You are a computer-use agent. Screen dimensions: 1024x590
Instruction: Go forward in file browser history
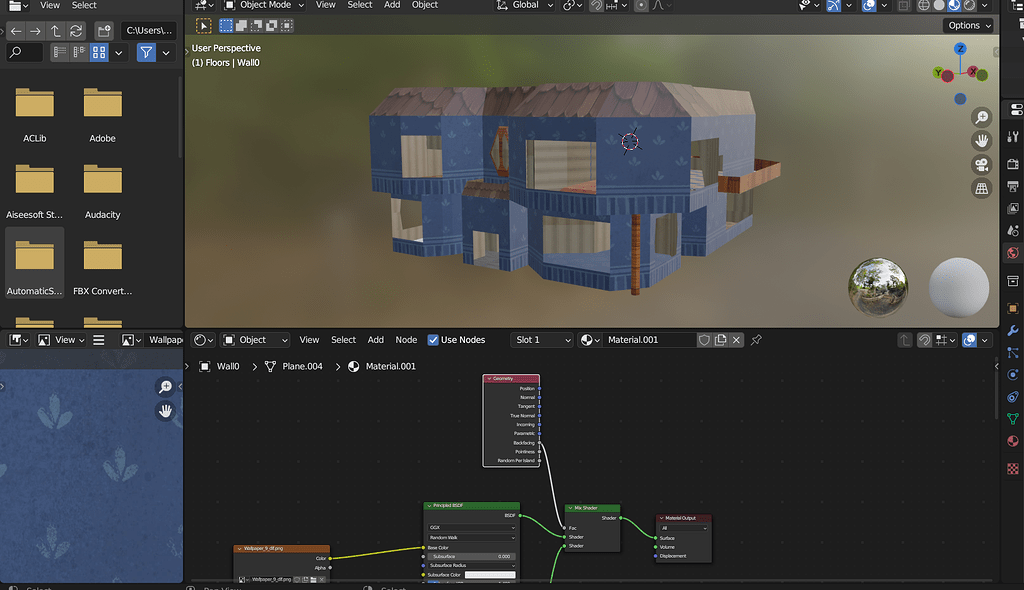coord(35,31)
